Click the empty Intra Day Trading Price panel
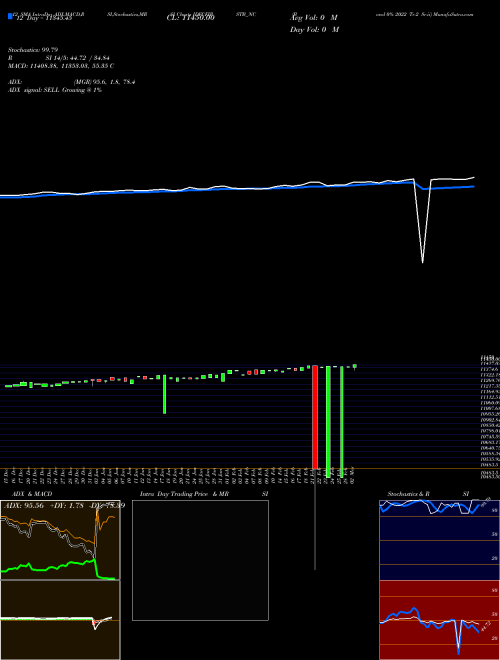Screen dimensions: 500x660 [x=200, y=560]
